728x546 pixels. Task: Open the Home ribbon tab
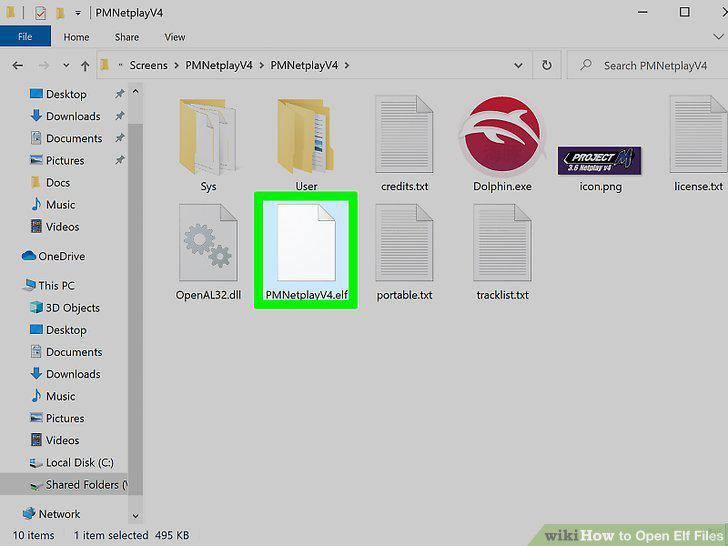(x=76, y=37)
